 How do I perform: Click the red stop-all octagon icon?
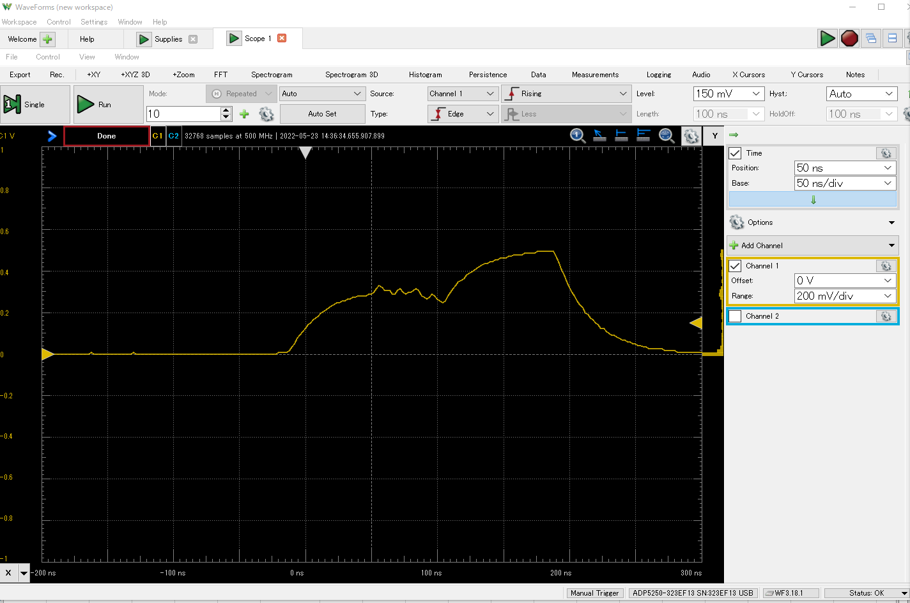(849, 39)
